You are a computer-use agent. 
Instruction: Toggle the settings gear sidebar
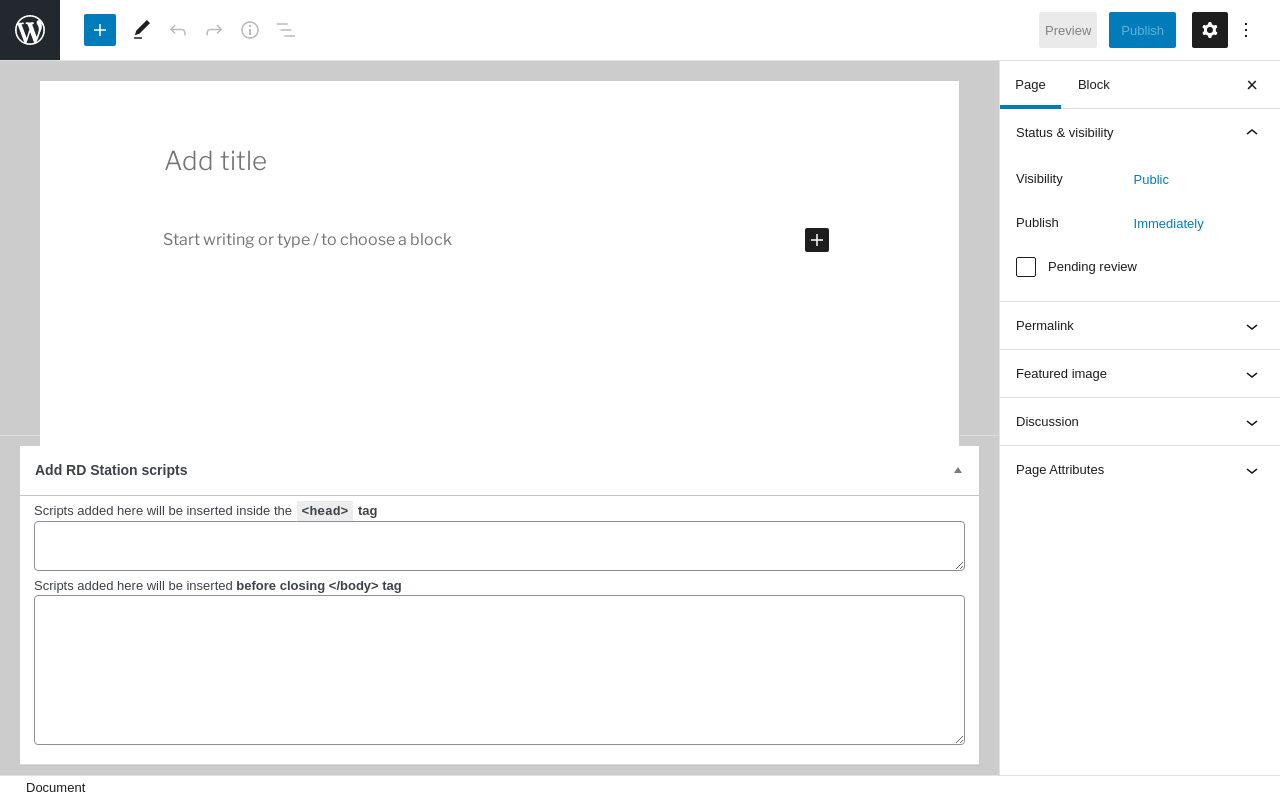[x=1210, y=30]
